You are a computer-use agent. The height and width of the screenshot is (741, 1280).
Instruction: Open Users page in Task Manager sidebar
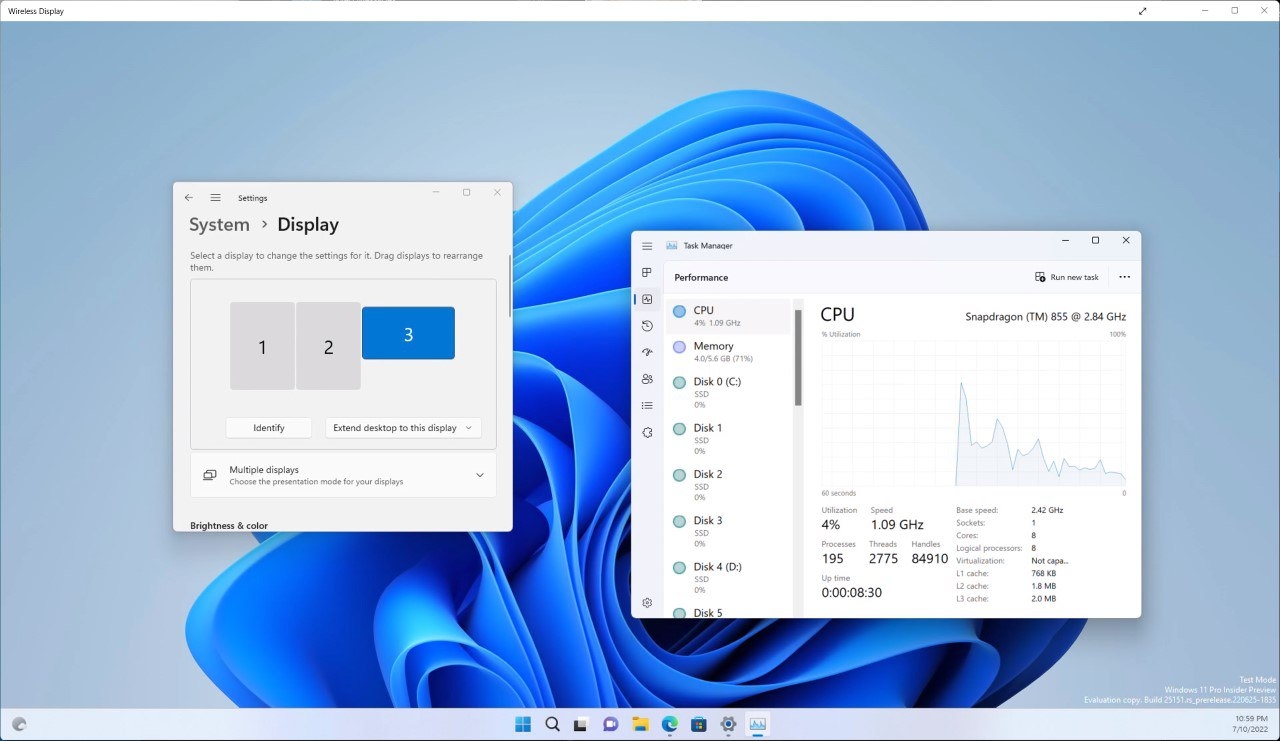(x=647, y=379)
